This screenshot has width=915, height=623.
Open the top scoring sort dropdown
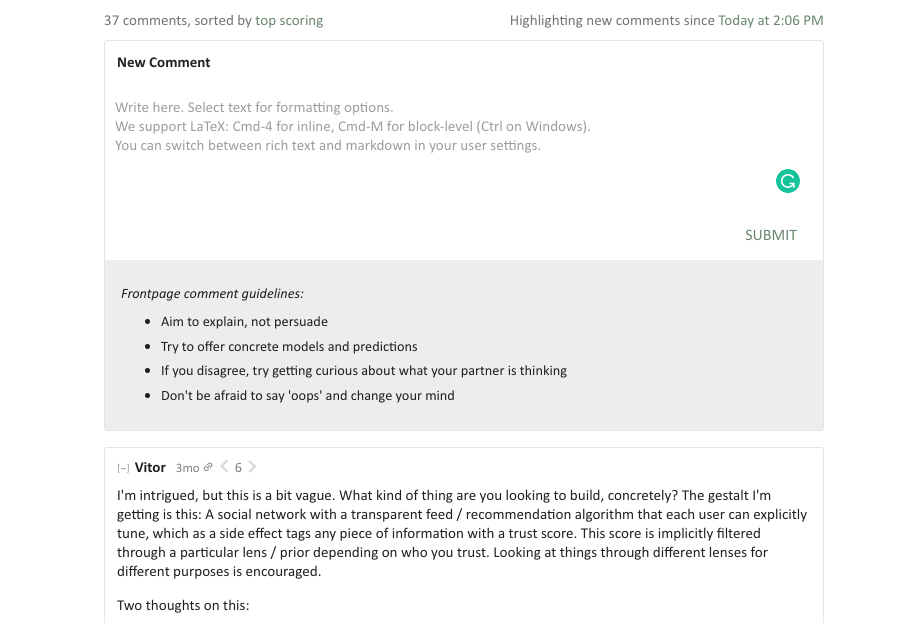tap(289, 20)
